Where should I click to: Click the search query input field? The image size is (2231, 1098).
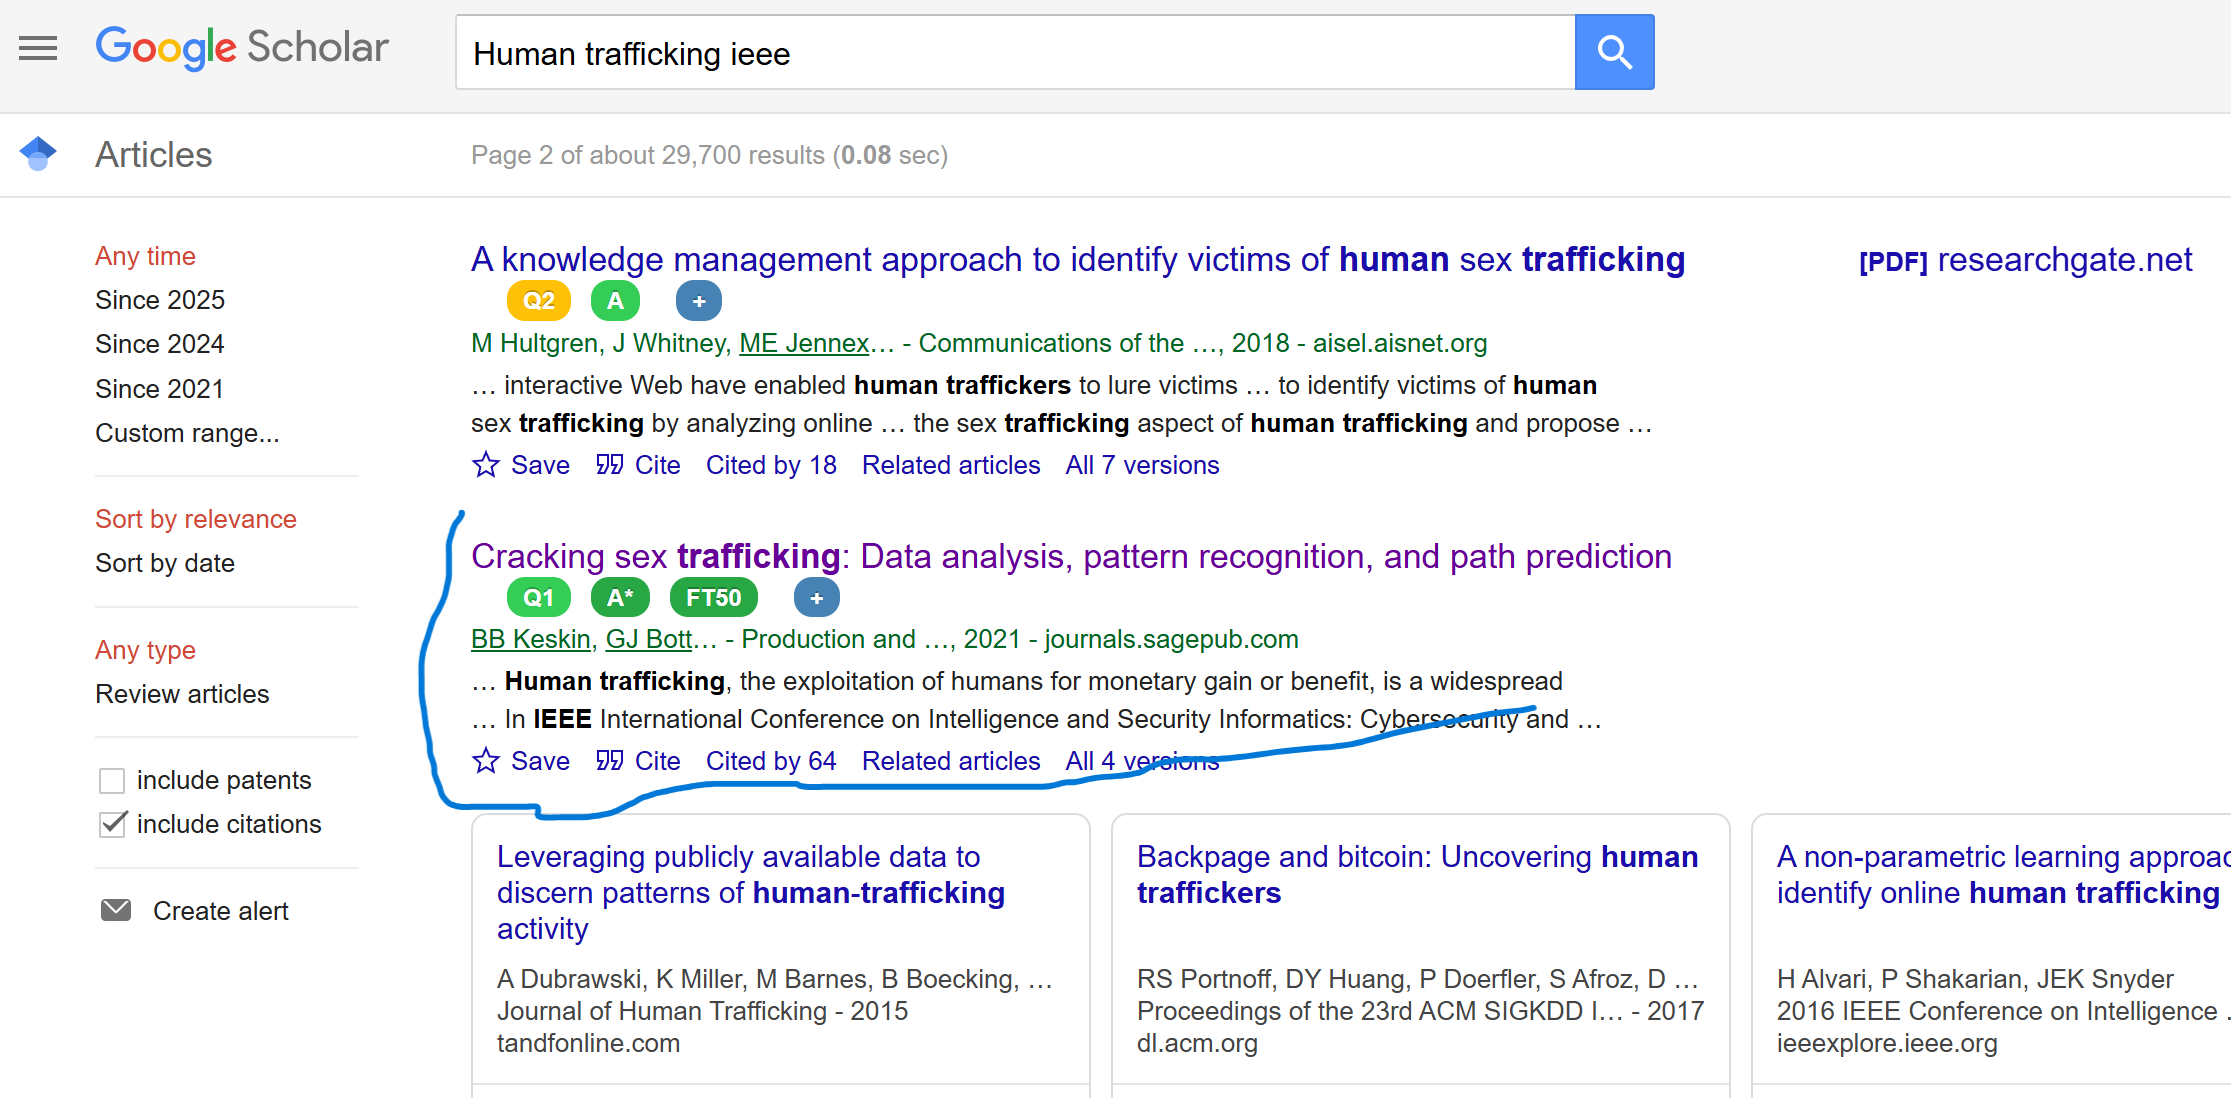(1015, 53)
